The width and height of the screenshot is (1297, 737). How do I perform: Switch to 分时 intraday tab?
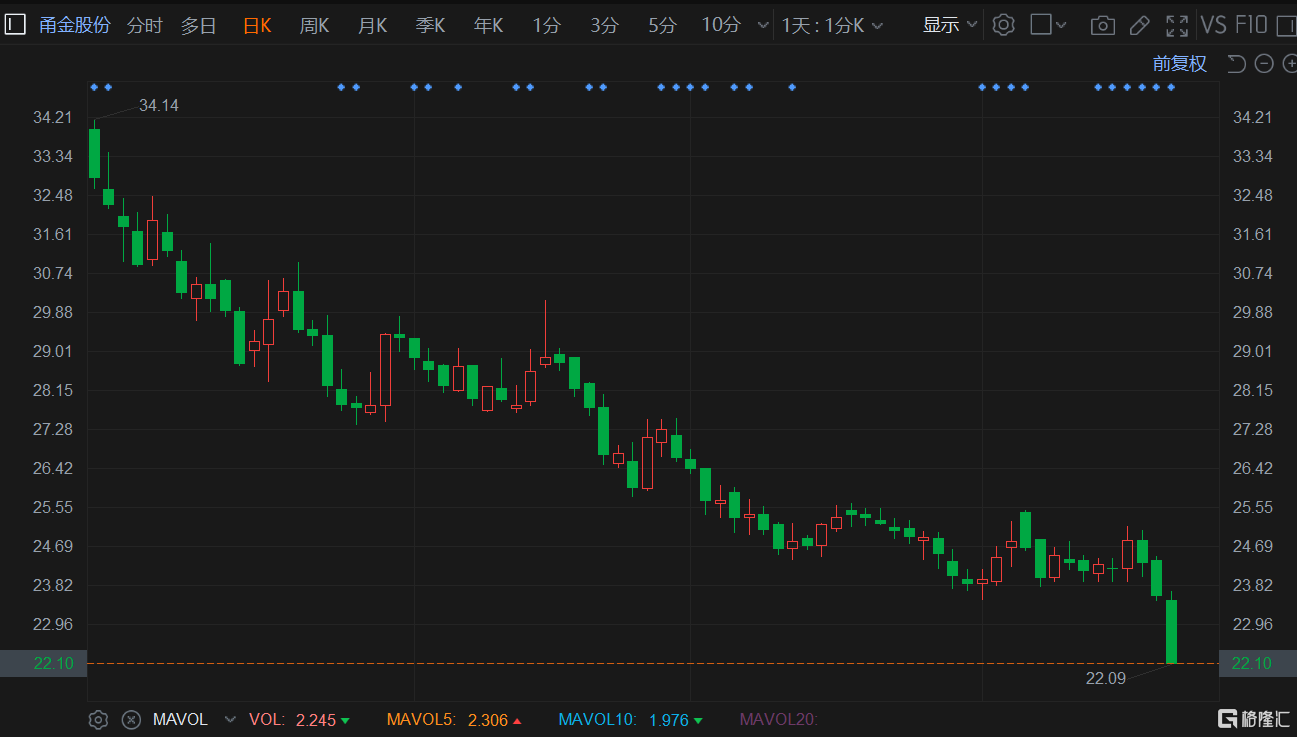144,25
